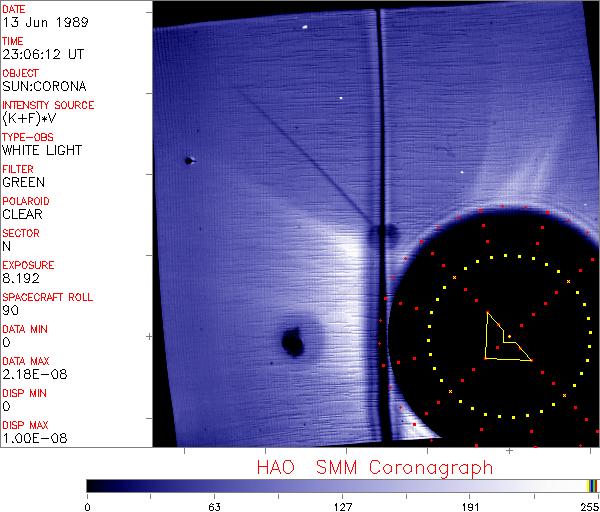Select the GREEN filter value

23,183
